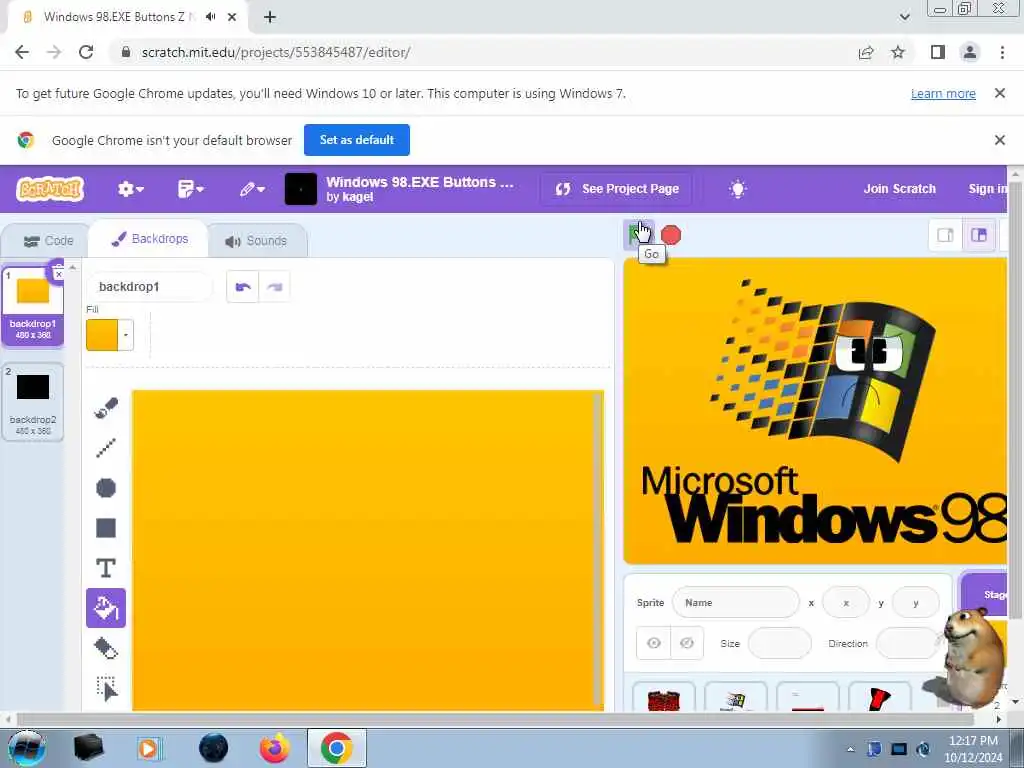Switch to large stage layout
The height and width of the screenshot is (768, 1024).
tap(978, 235)
